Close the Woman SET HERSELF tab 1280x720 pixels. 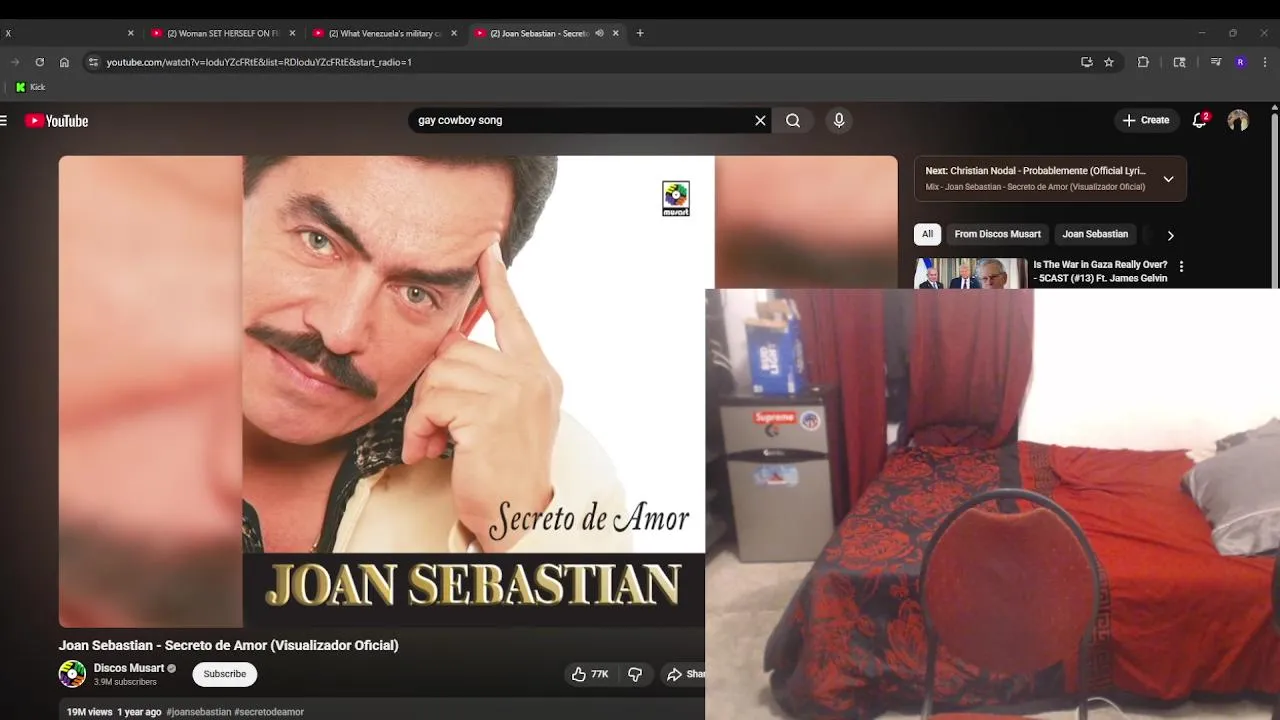(292, 33)
